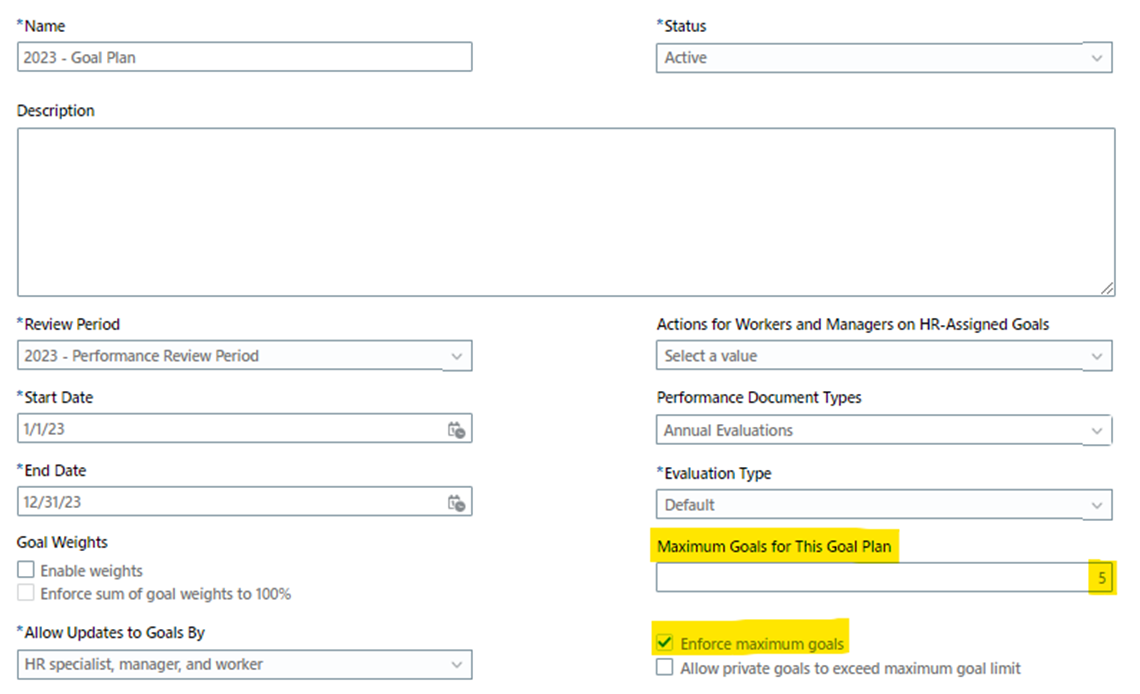The height and width of the screenshot is (694, 1140).
Task: Click the Enable weights label text
Action: (92, 570)
